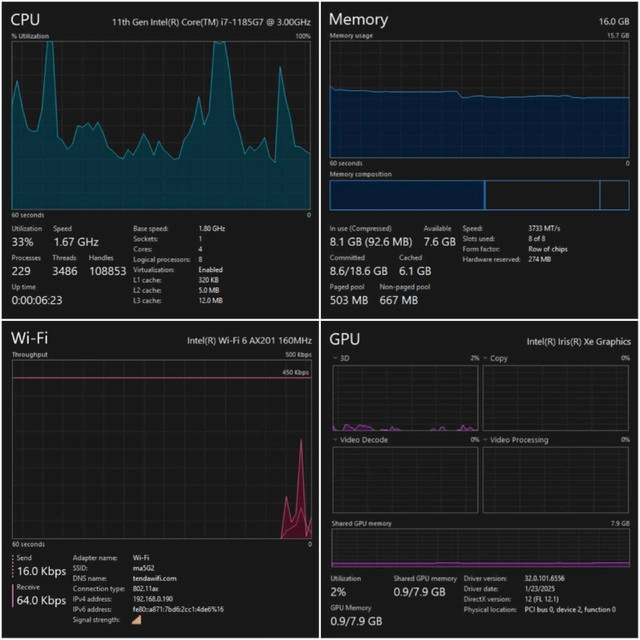Viewport: 640px width, 640px height.
Task: Expand the Video Processing engine selector
Action: (486, 439)
